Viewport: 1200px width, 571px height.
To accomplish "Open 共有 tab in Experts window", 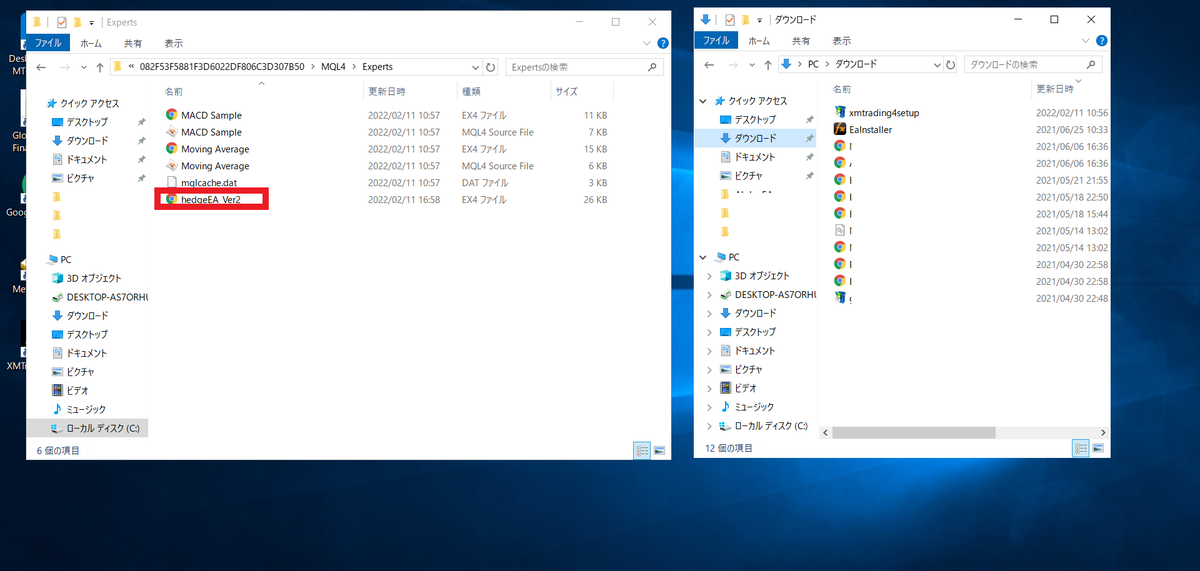I will pos(133,43).
